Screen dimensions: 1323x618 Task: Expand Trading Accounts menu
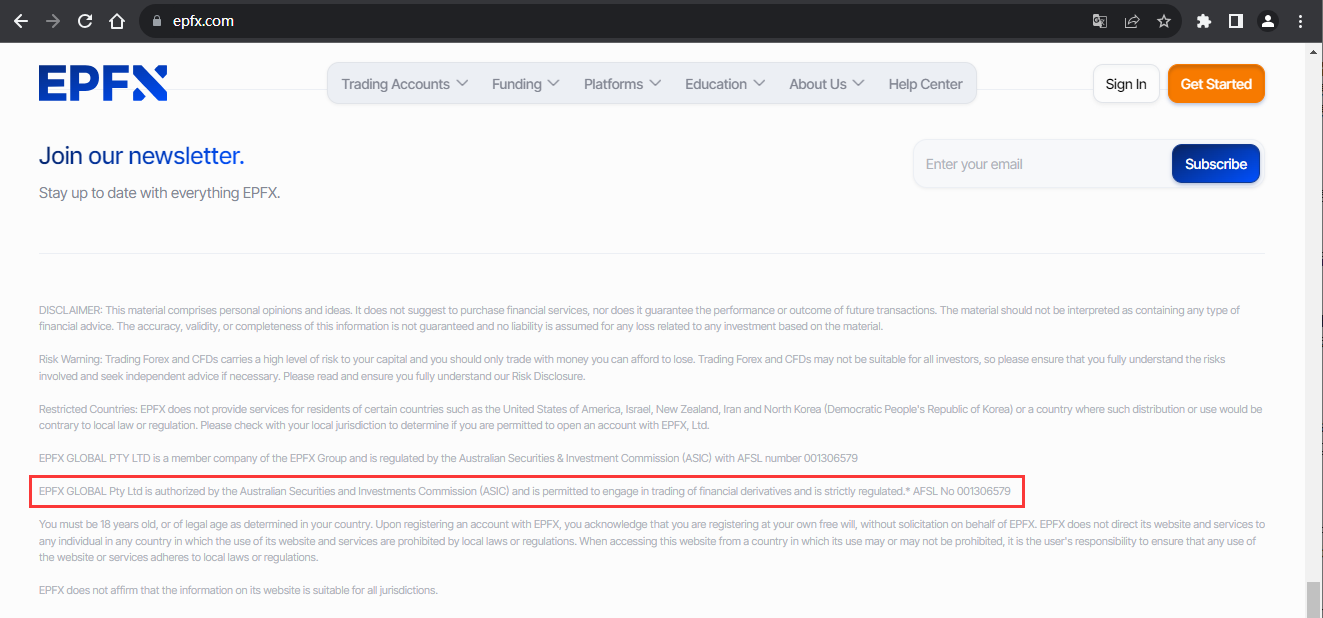pyautogui.click(x=405, y=84)
